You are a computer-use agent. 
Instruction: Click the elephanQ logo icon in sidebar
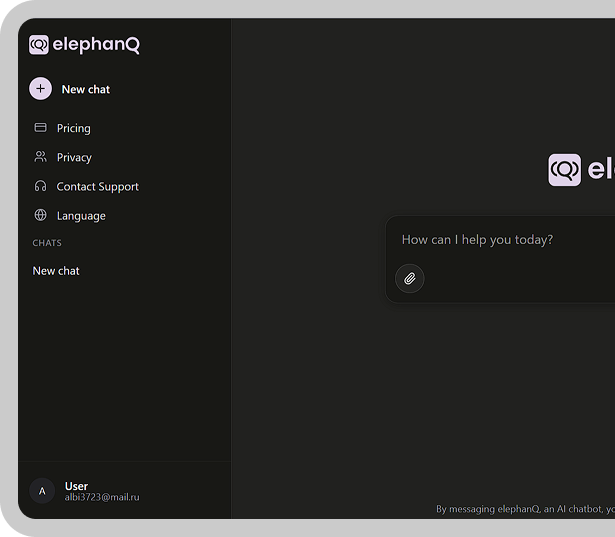(39, 45)
